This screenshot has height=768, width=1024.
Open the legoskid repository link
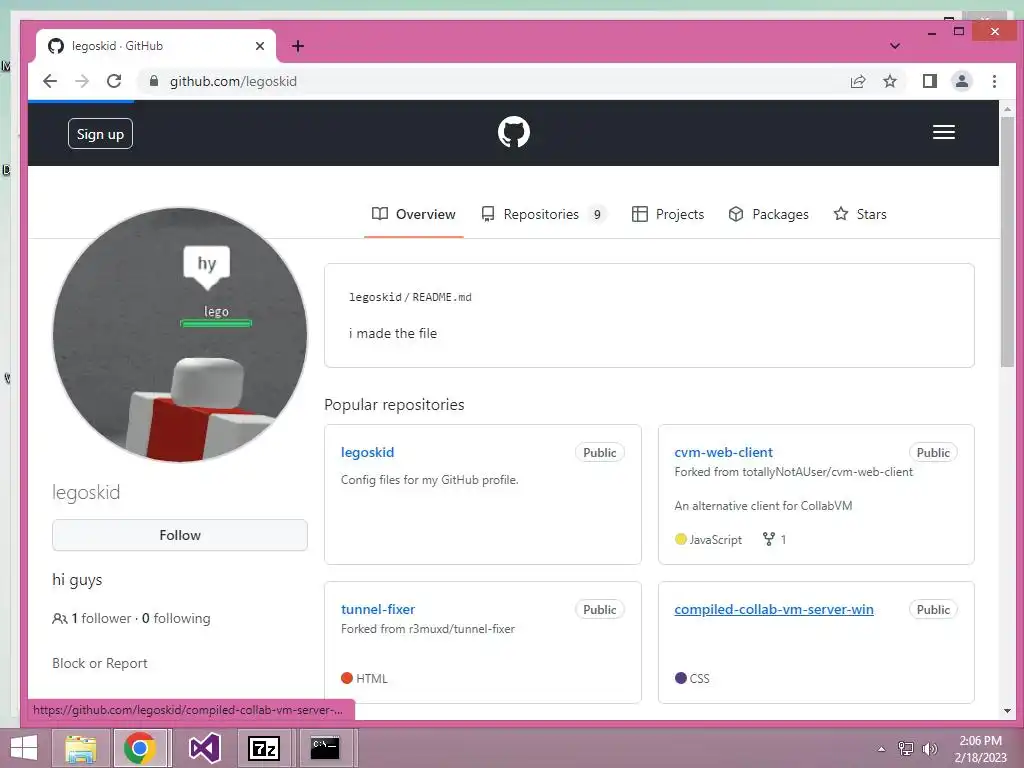click(x=367, y=452)
